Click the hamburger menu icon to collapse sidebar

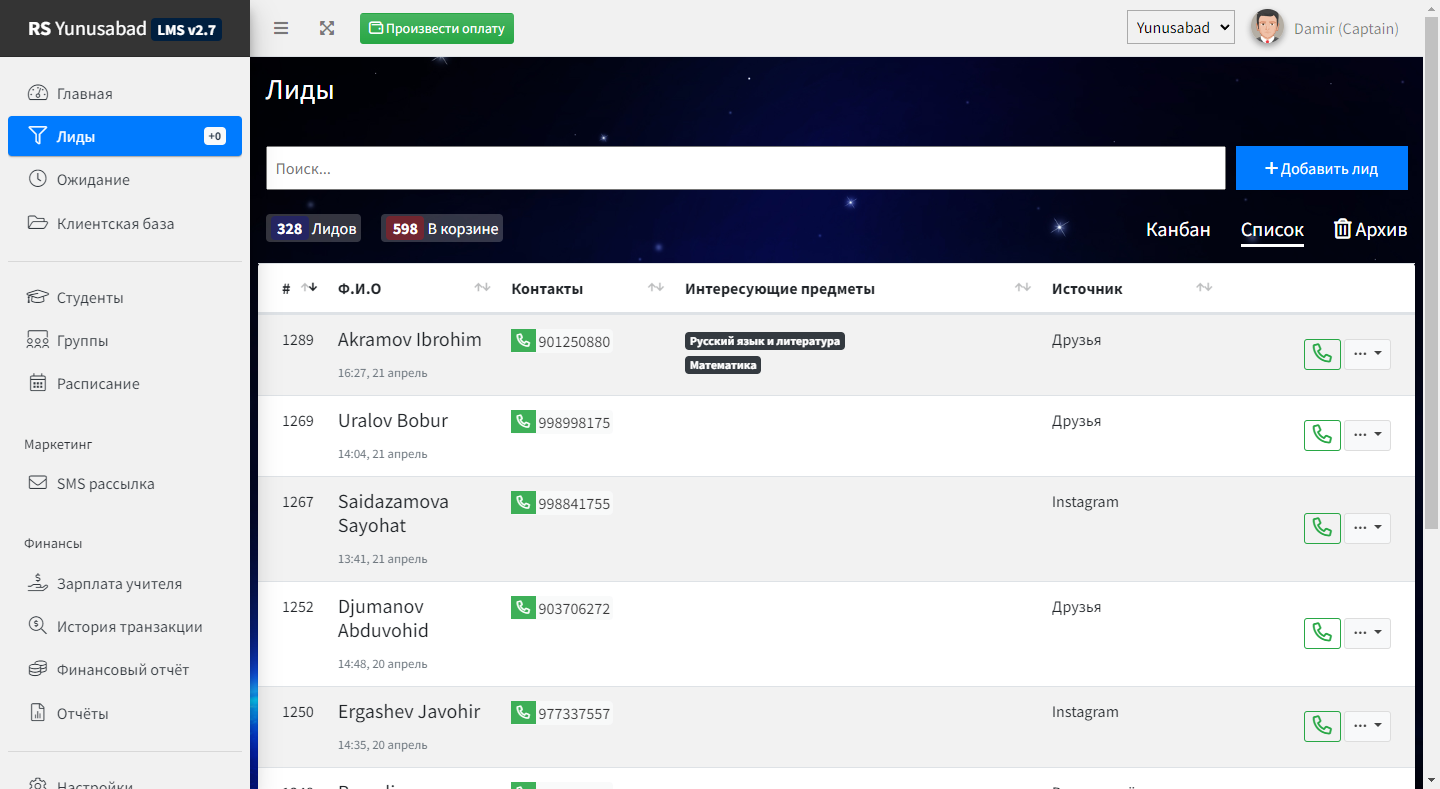tap(281, 28)
